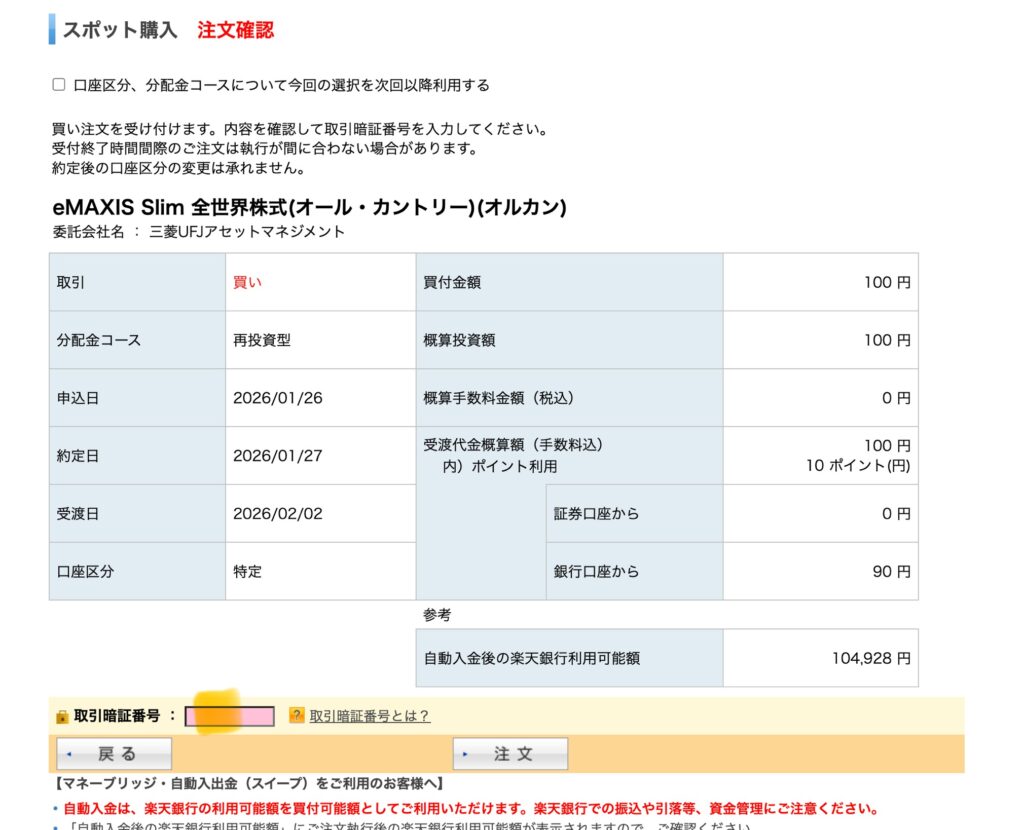Click the 受渡日 date 2026/02/02
Screen dimensions: 1024x830
point(277,514)
